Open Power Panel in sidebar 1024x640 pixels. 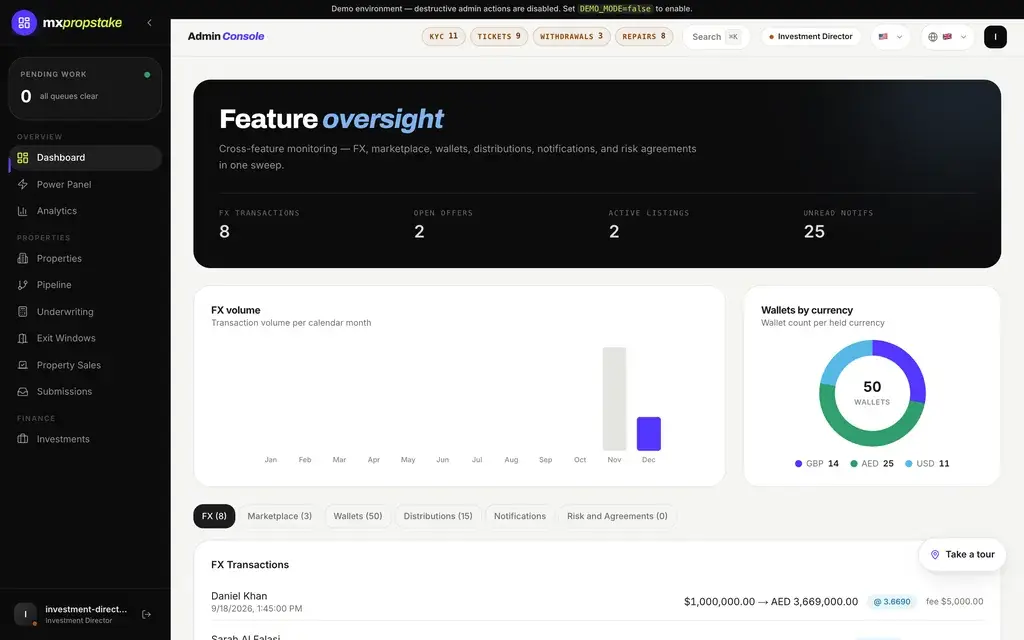[86, 184]
